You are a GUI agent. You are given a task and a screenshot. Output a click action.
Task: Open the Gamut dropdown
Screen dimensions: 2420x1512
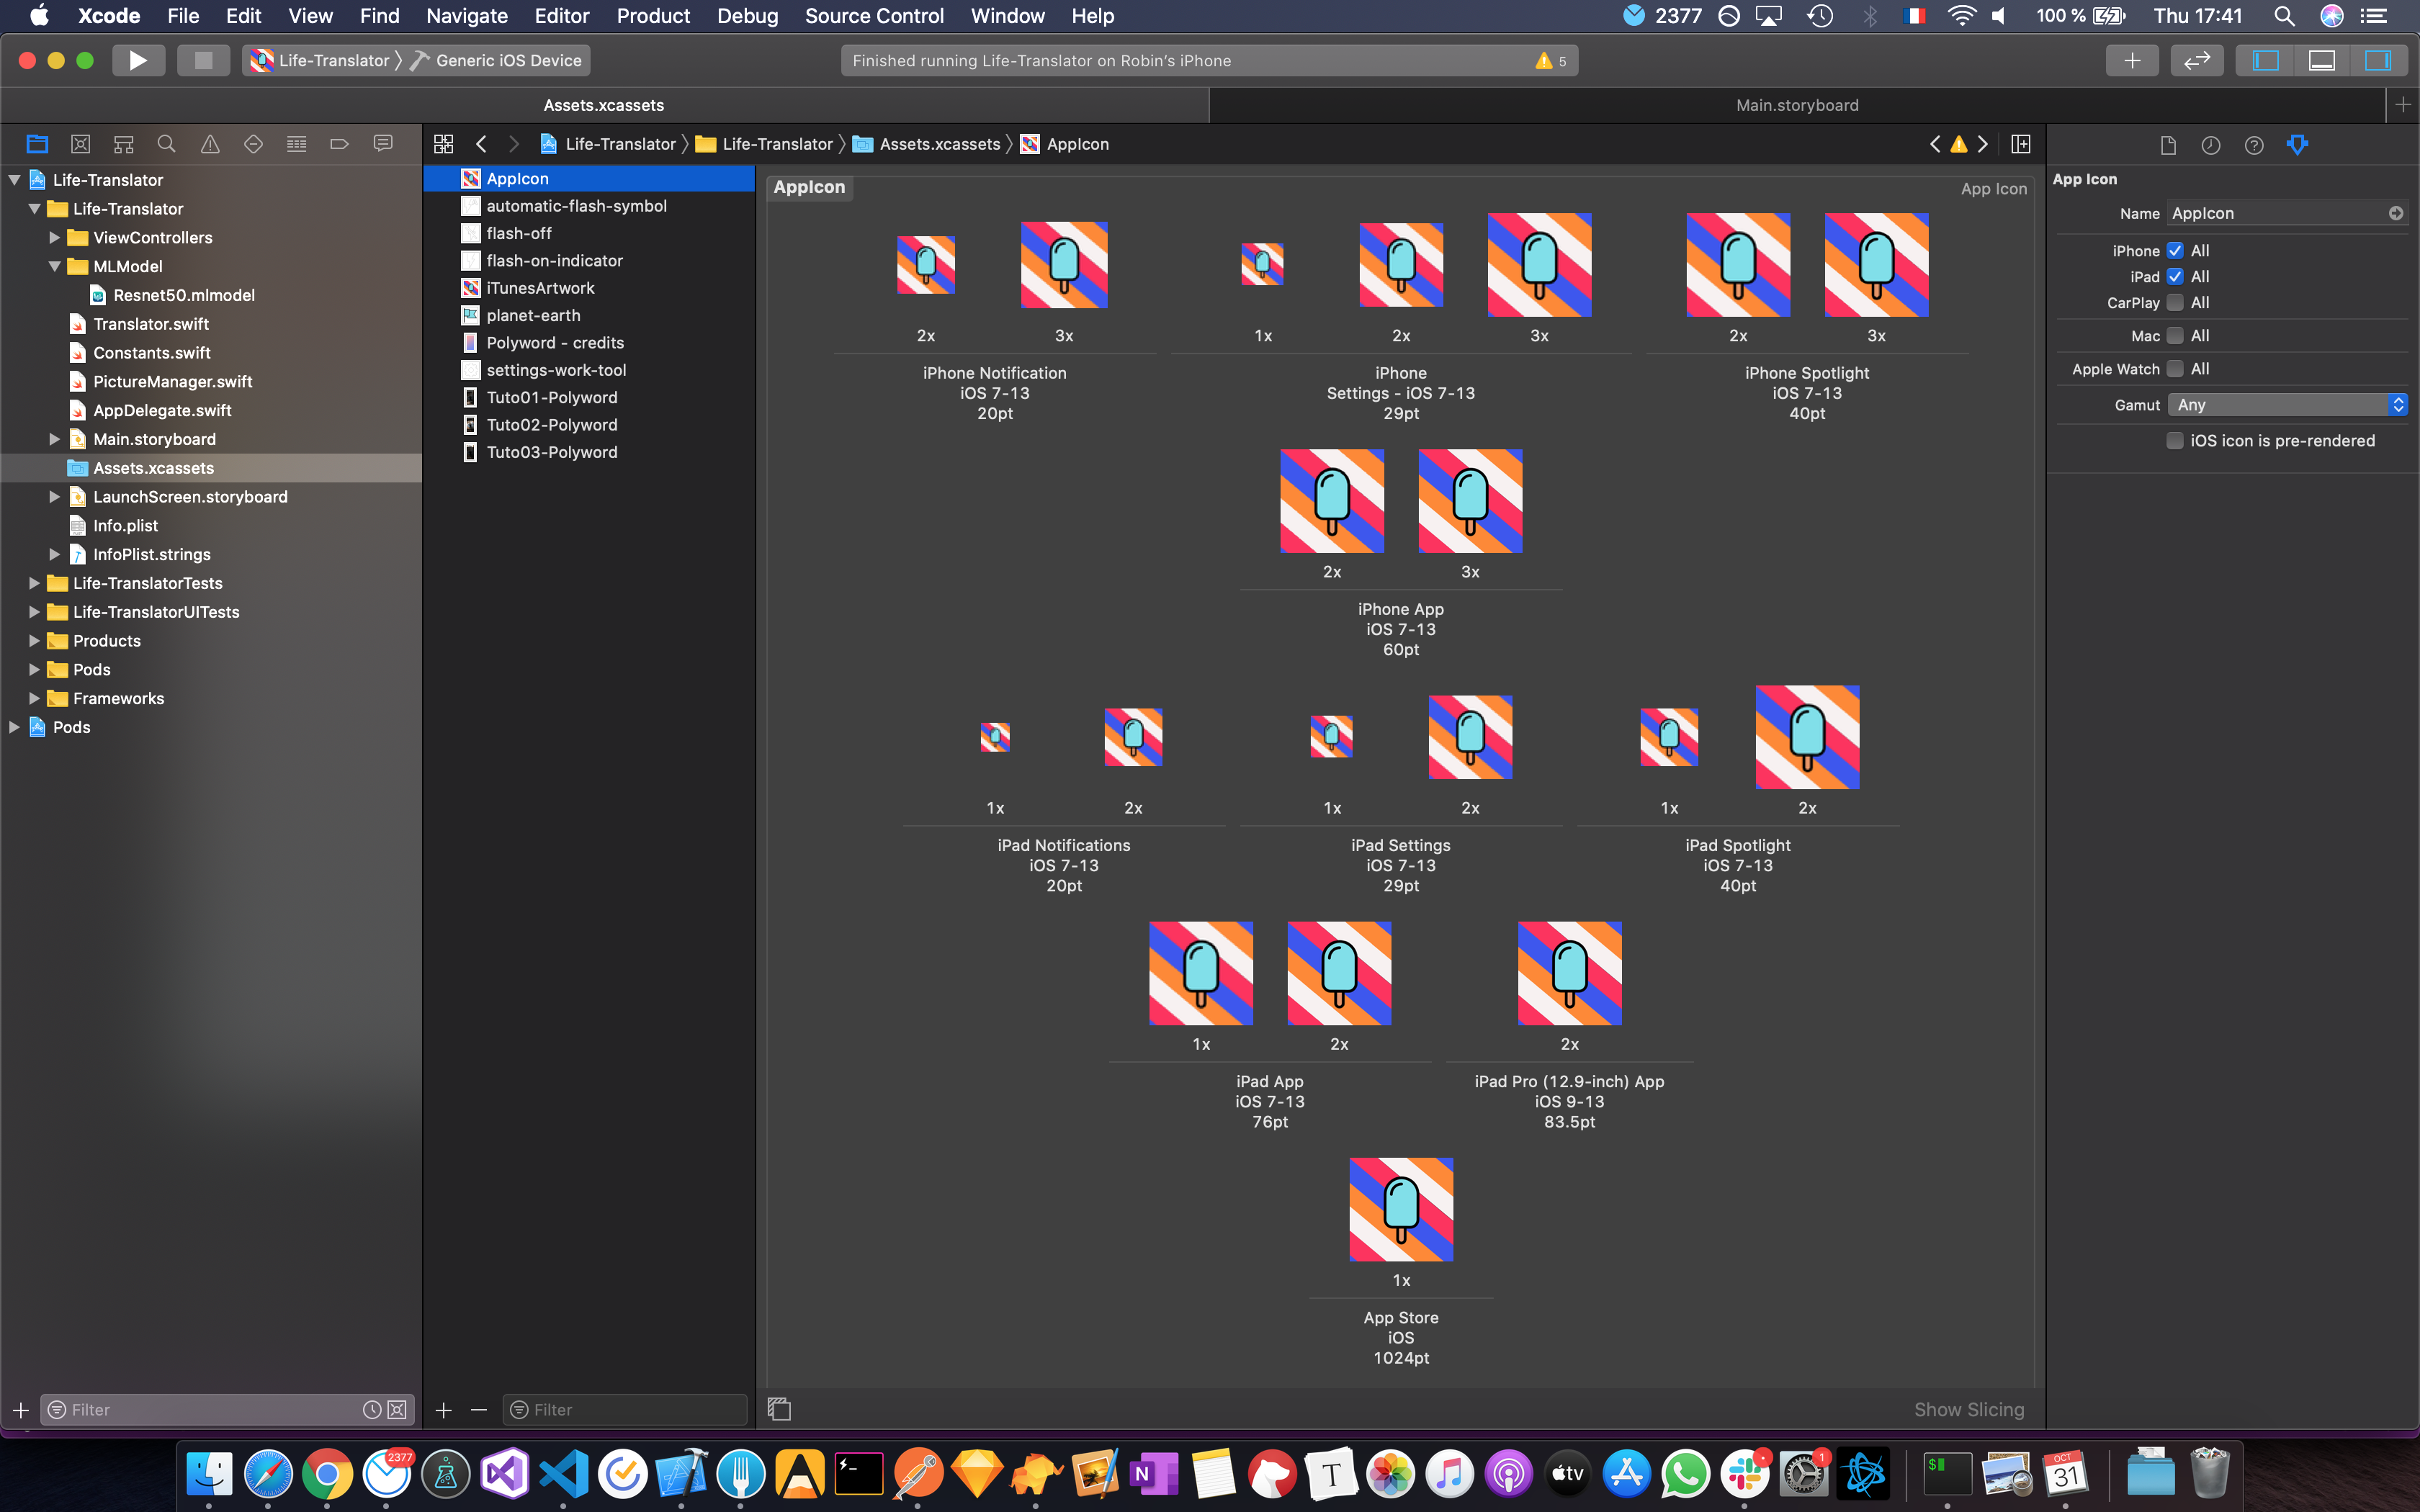2286,404
